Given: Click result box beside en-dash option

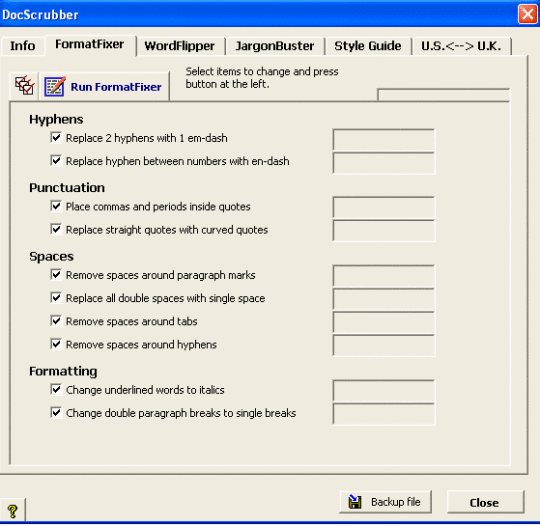Looking at the screenshot, I should tap(384, 163).
